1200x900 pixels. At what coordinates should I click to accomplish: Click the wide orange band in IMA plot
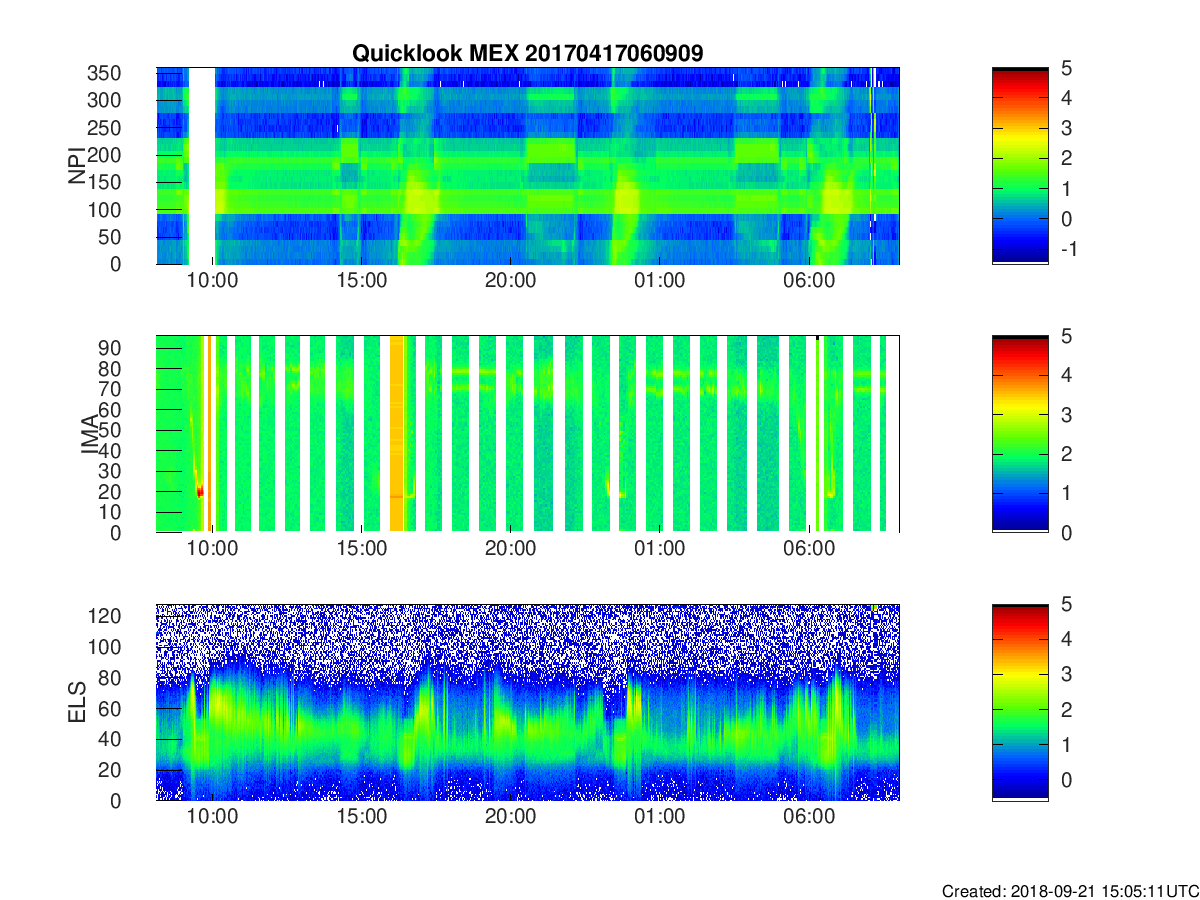click(x=396, y=434)
